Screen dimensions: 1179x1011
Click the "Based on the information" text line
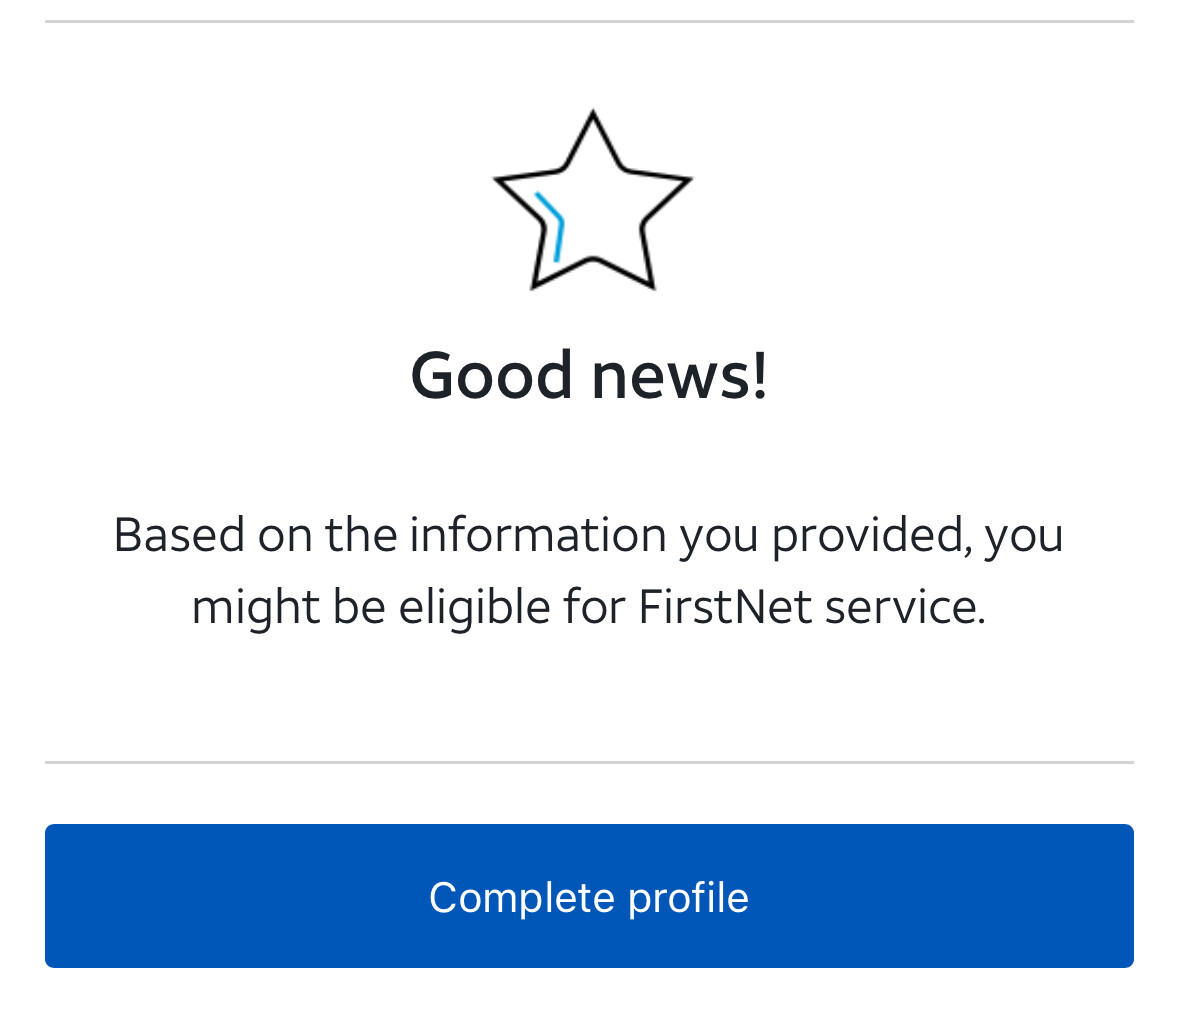(x=588, y=534)
